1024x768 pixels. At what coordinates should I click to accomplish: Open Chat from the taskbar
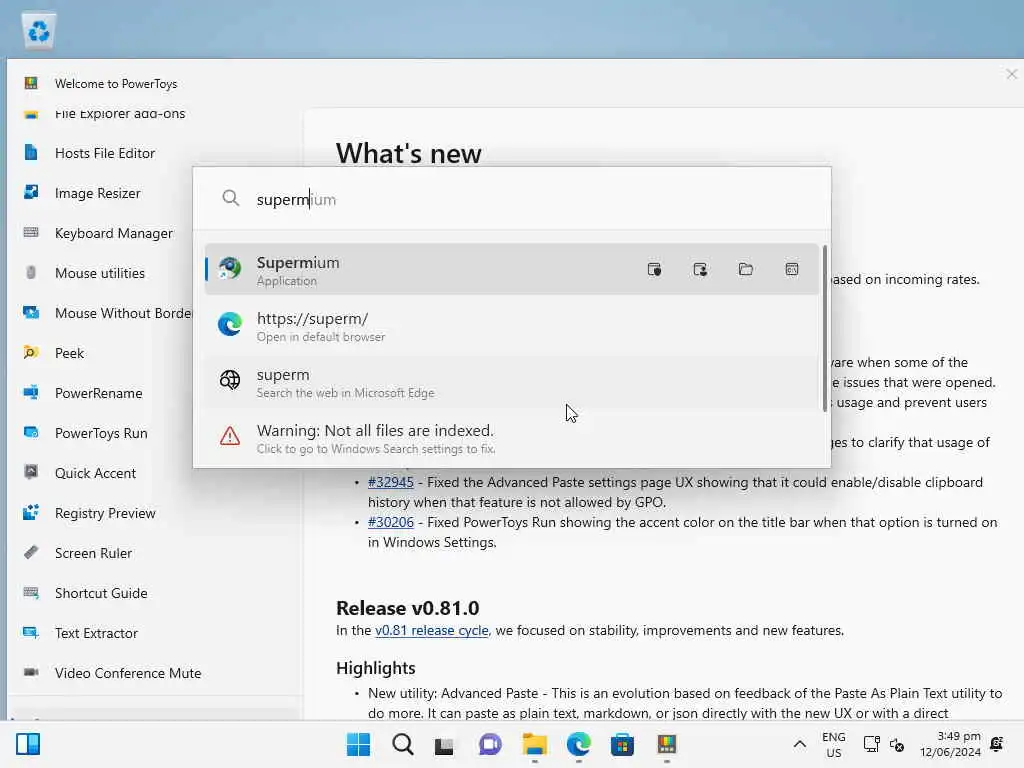[490, 744]
